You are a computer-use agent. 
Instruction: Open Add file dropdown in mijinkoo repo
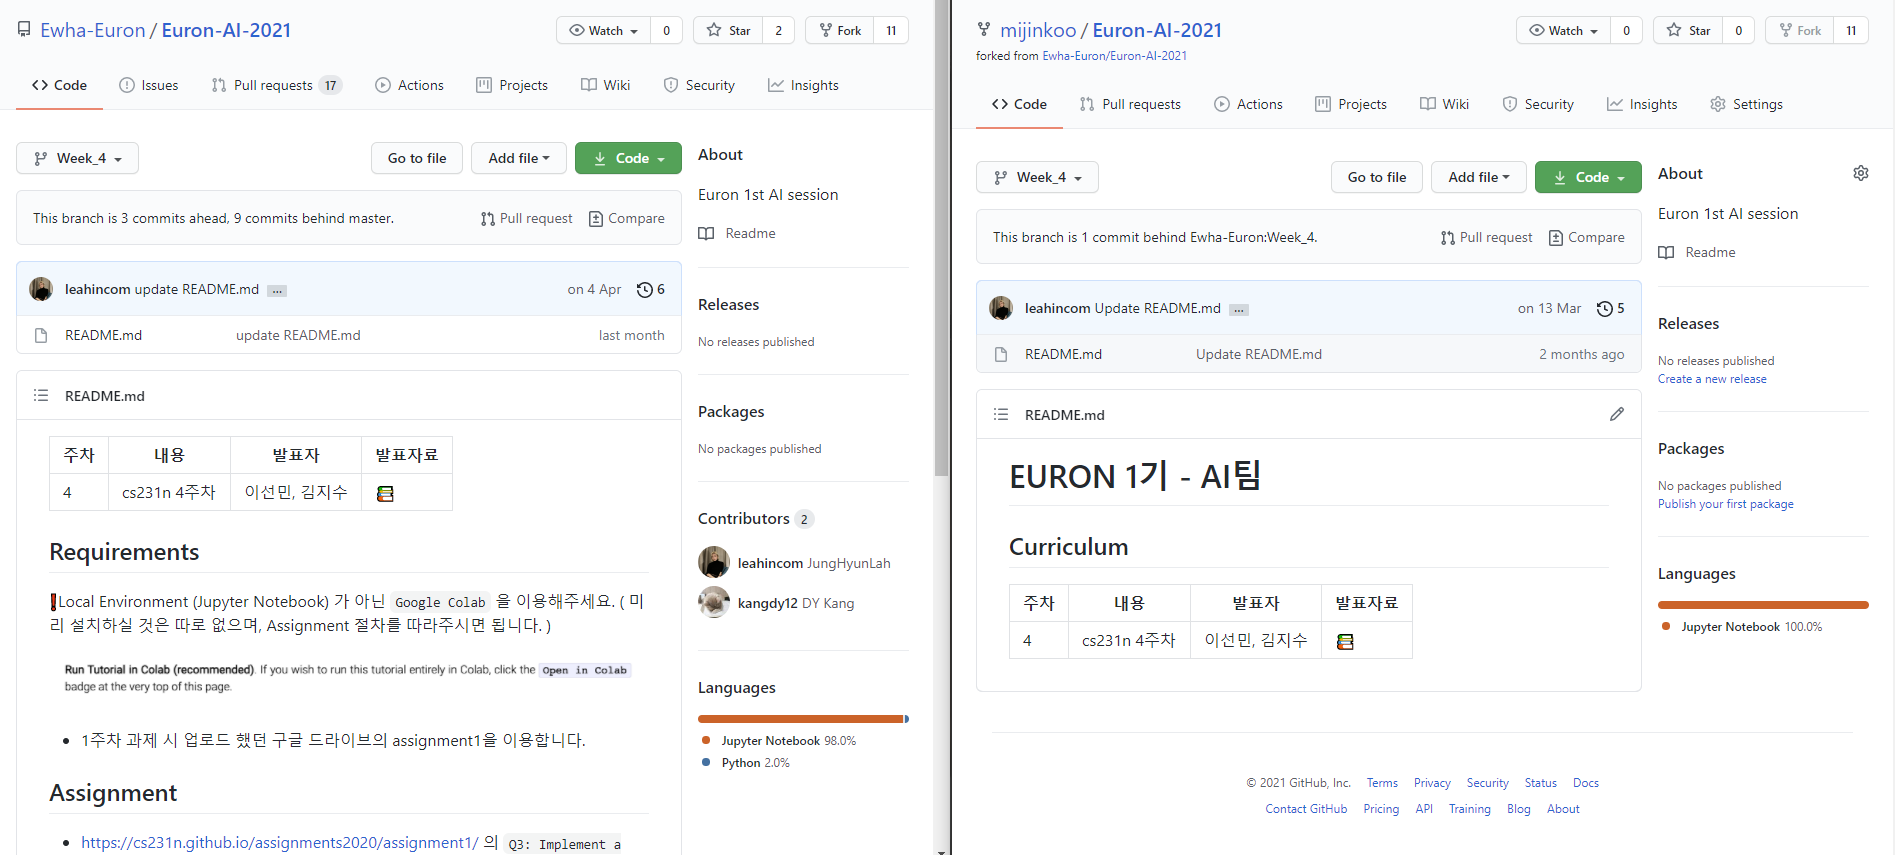1478,177
